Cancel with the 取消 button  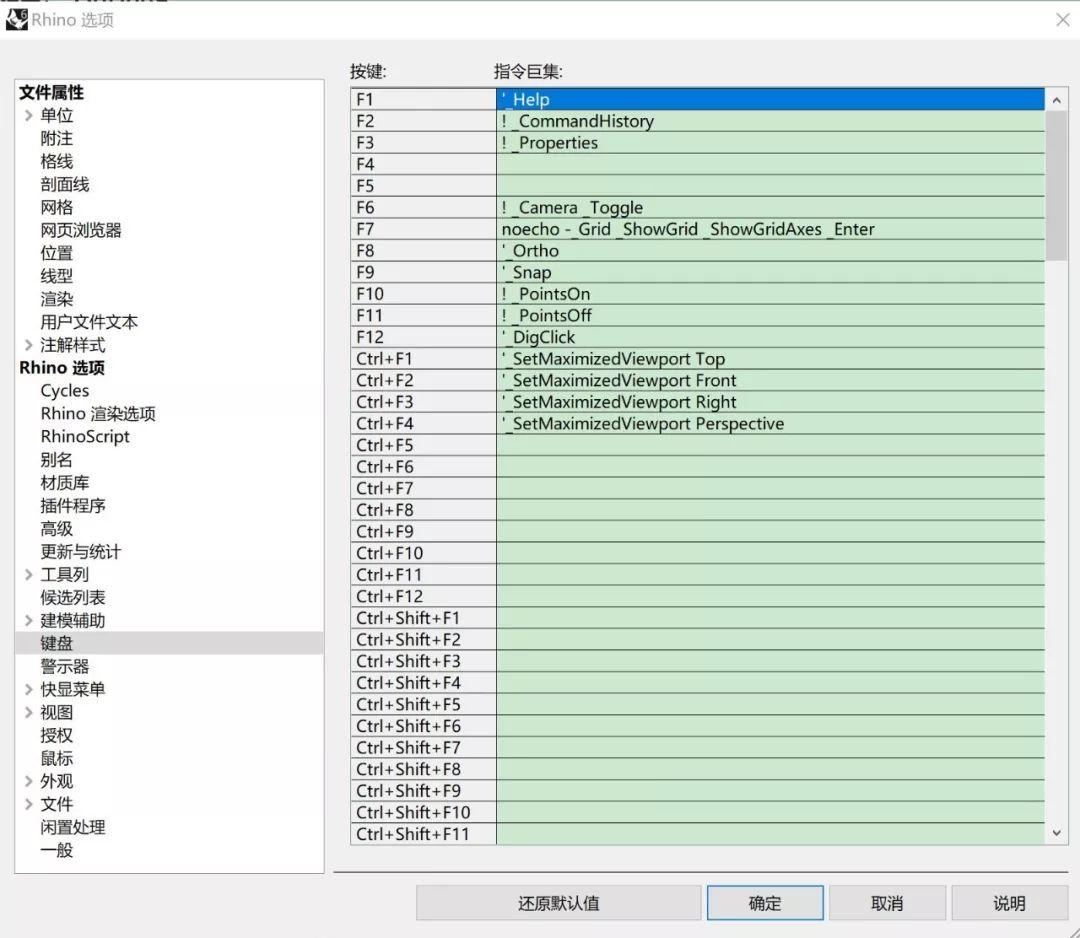[x=887, y=903]
